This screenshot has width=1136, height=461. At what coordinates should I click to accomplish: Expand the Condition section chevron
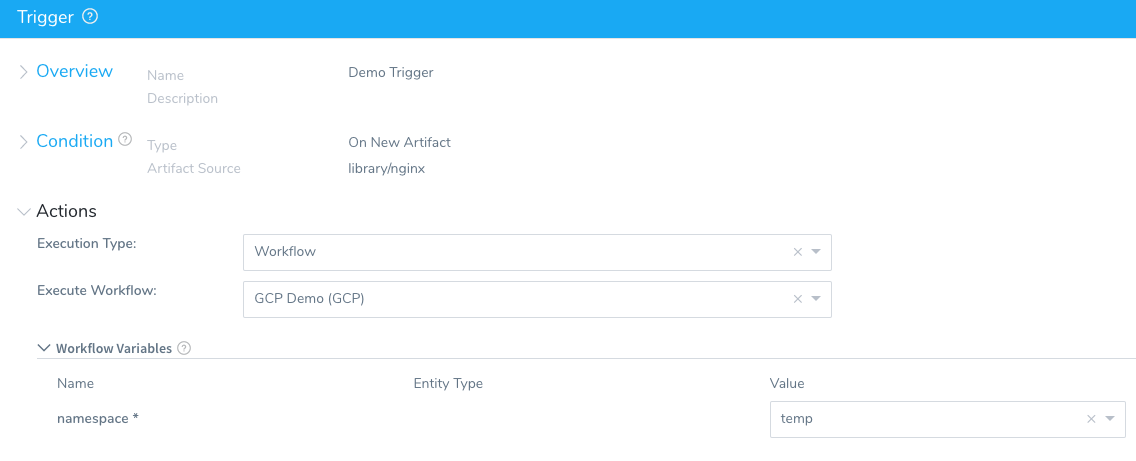pos(23,141)
